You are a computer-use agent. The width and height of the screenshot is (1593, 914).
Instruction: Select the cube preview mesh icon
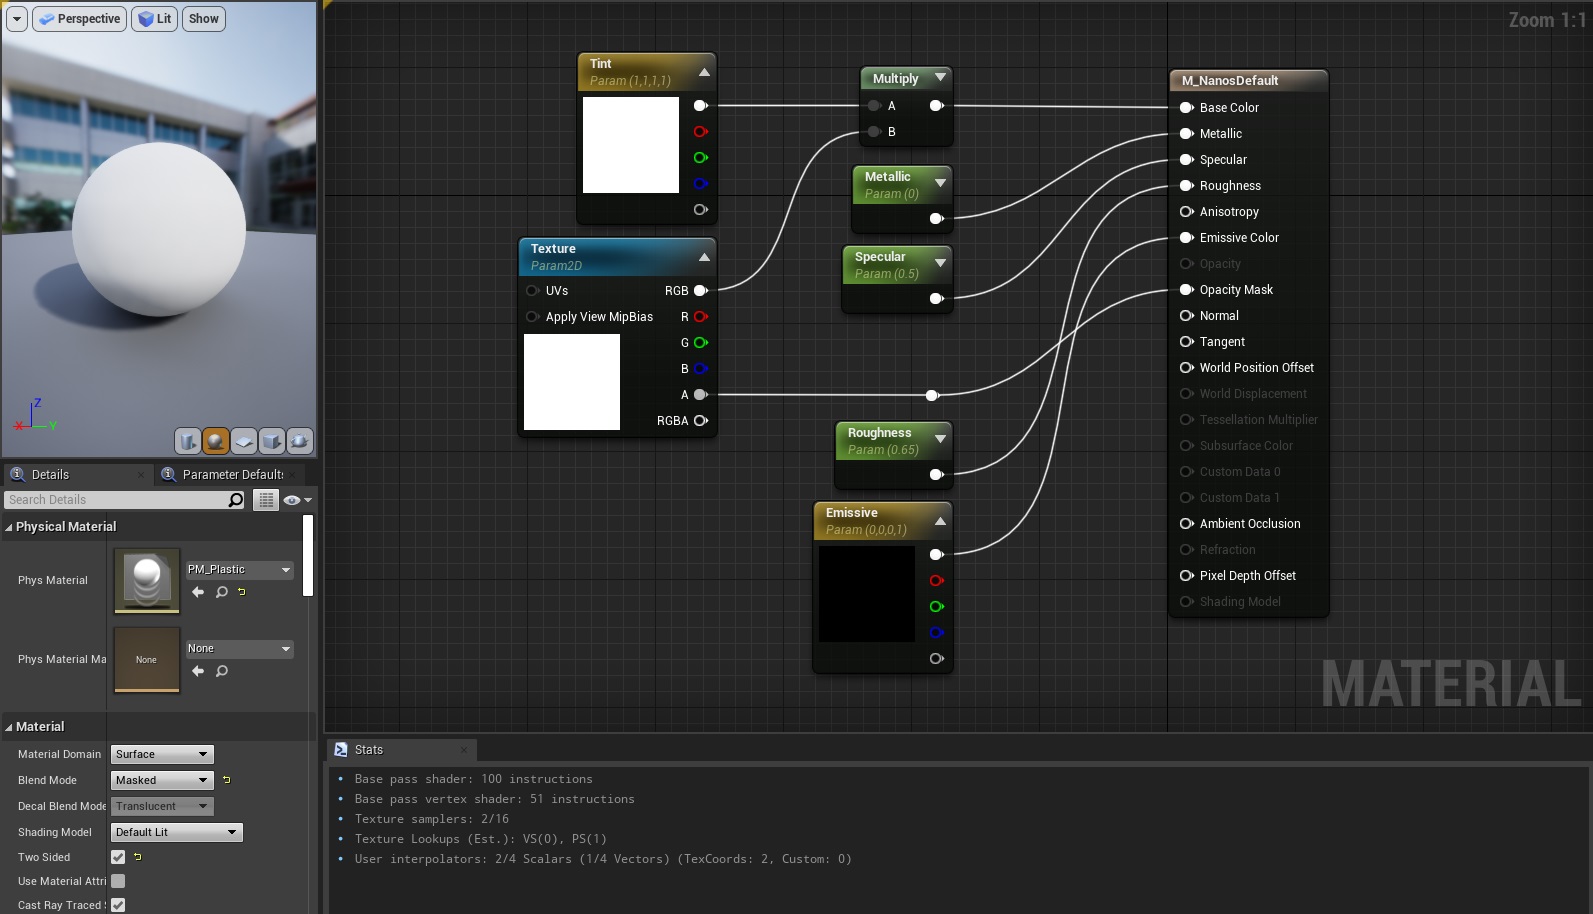pyautogui.click(x=272, y=441)
